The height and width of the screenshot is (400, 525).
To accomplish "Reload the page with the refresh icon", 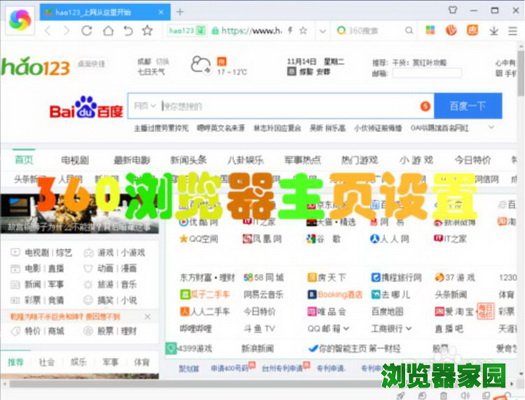I will [87, 31].
